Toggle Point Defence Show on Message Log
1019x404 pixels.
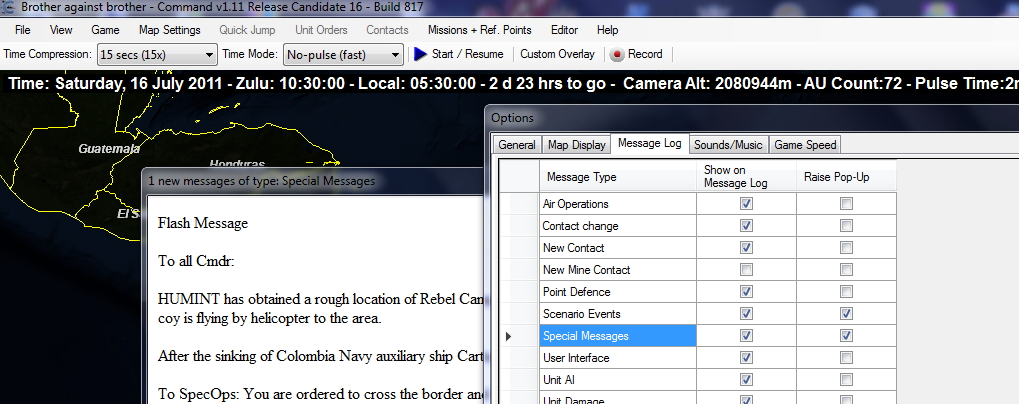click(x=746, y=292)
